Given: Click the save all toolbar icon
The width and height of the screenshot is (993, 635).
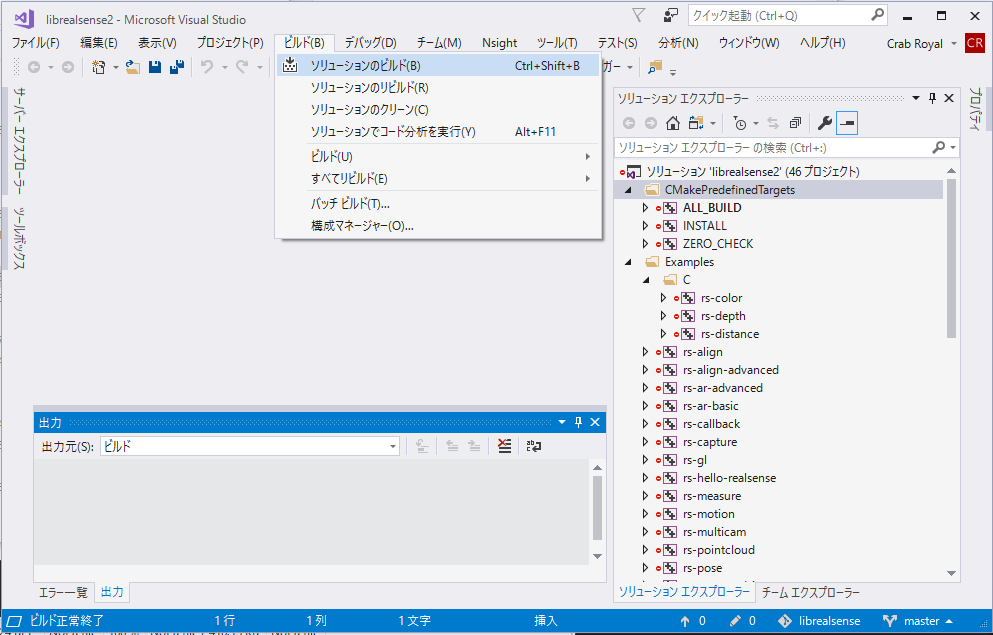Looking at the screenshot, I should point(177,66).
